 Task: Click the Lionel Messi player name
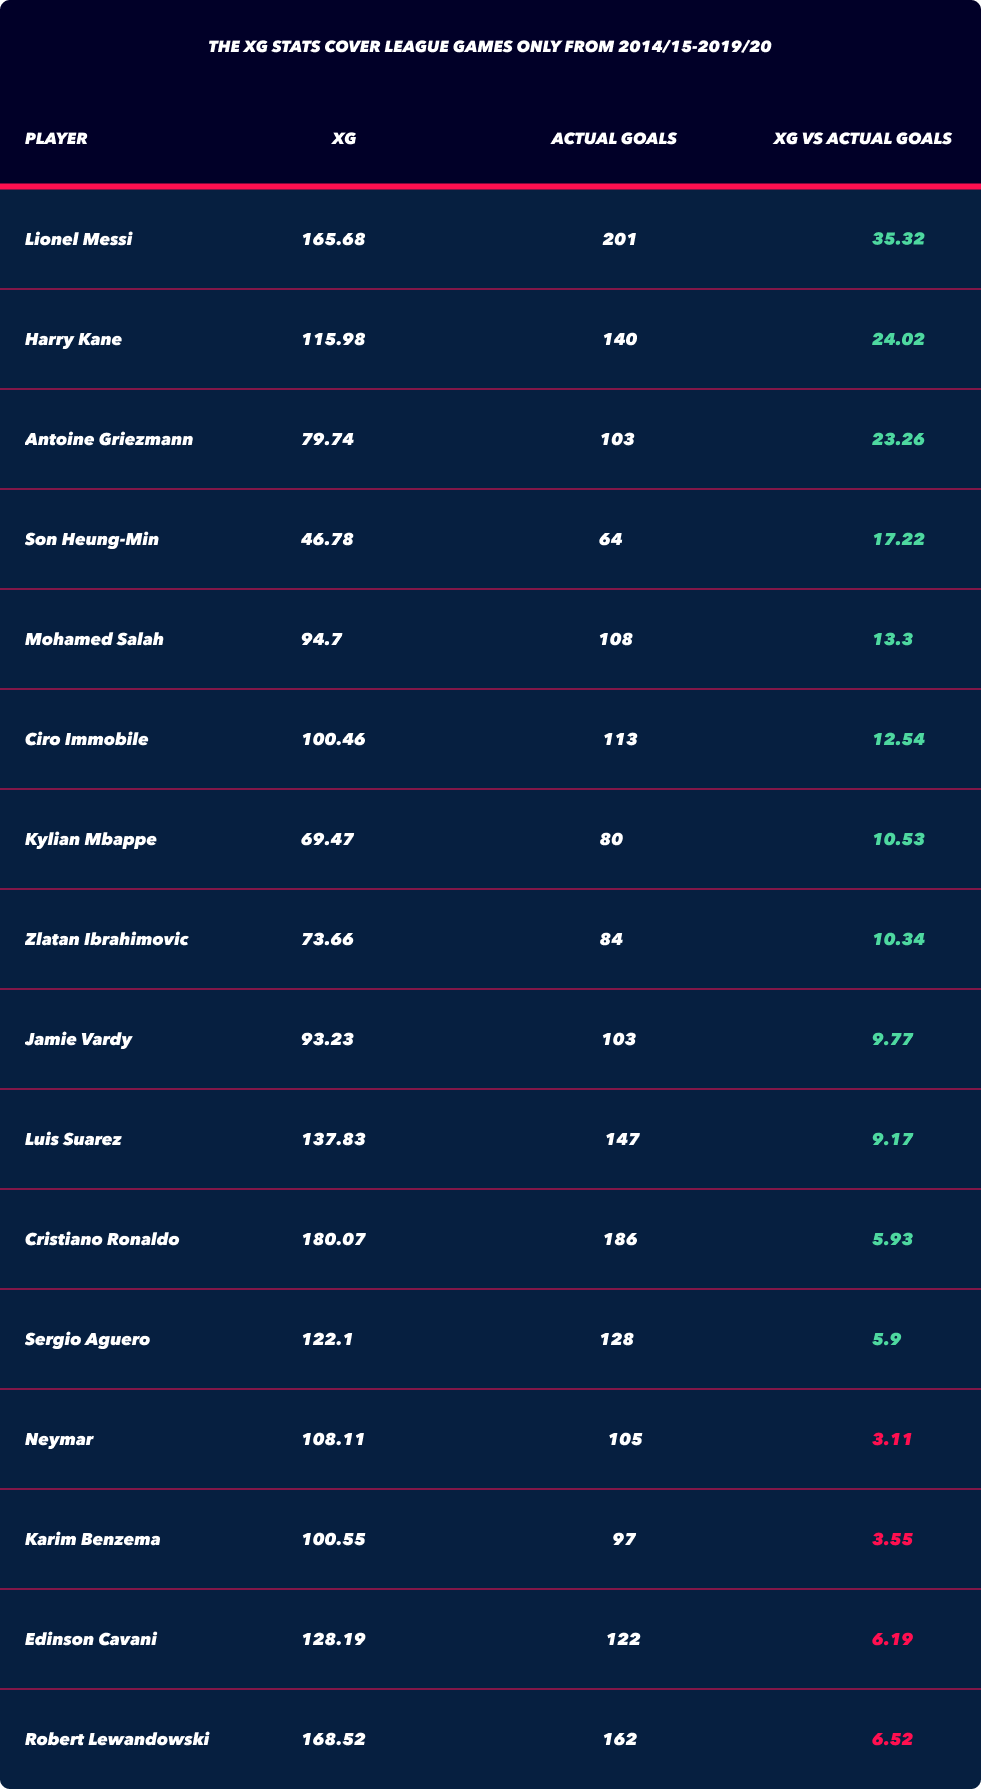78,239
